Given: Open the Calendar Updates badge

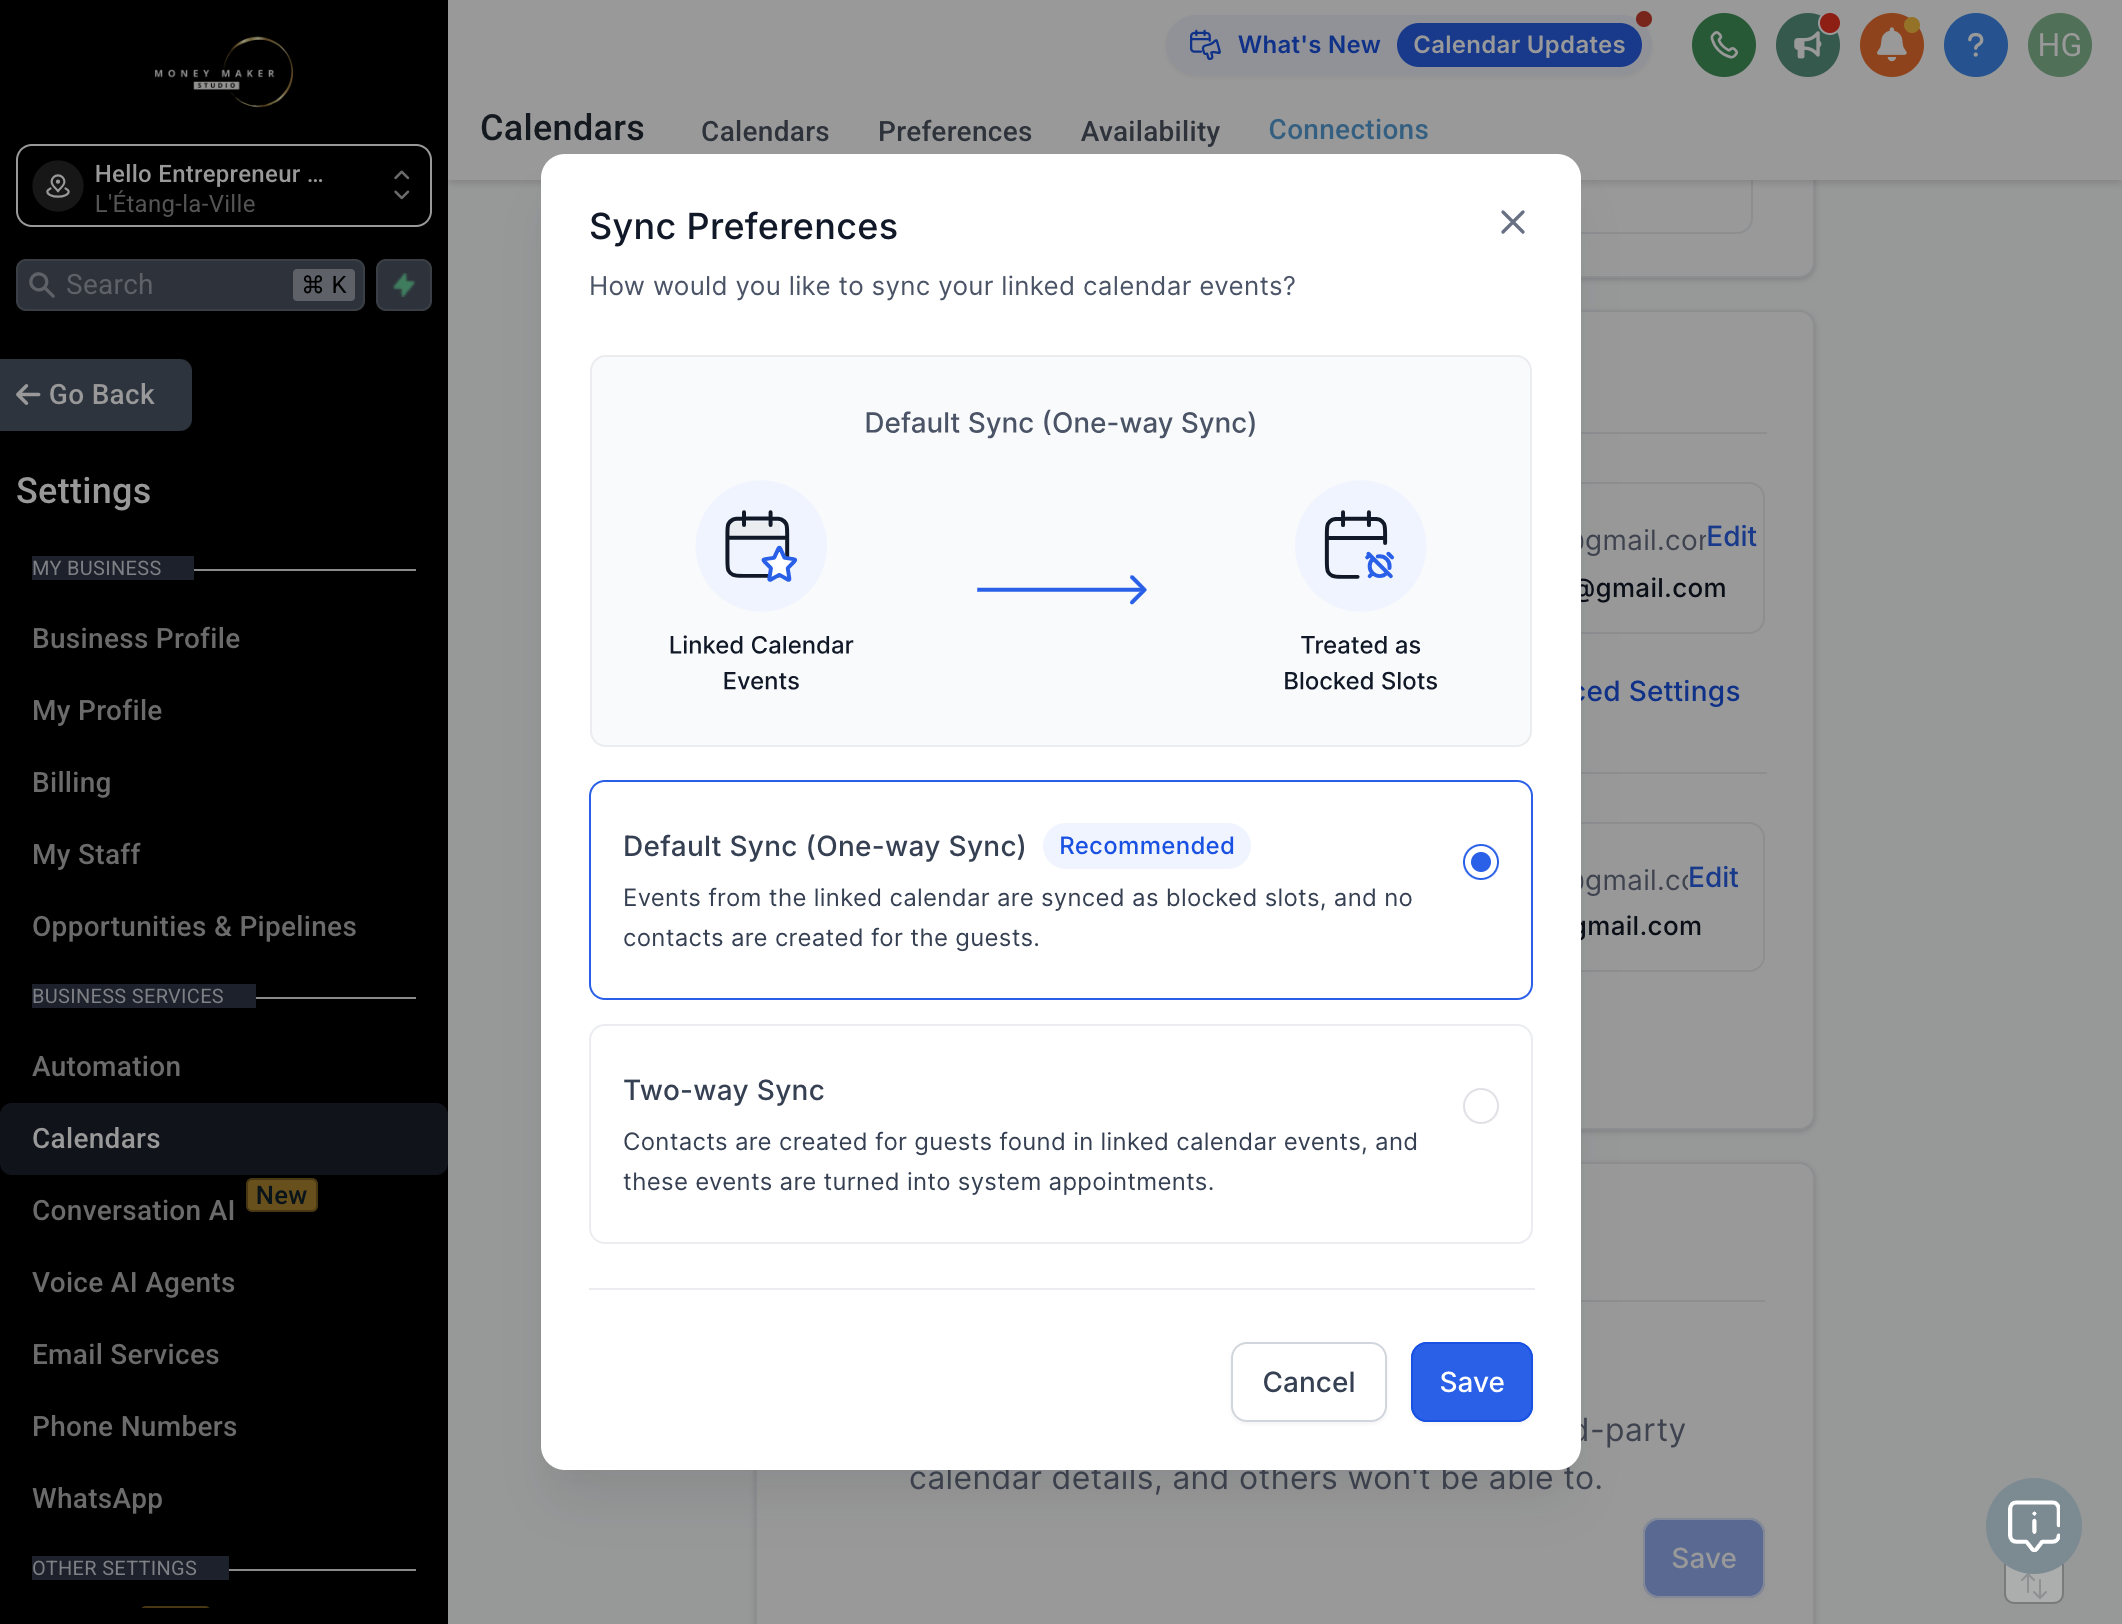Looking at the screenshot, I should point(1518,45).
